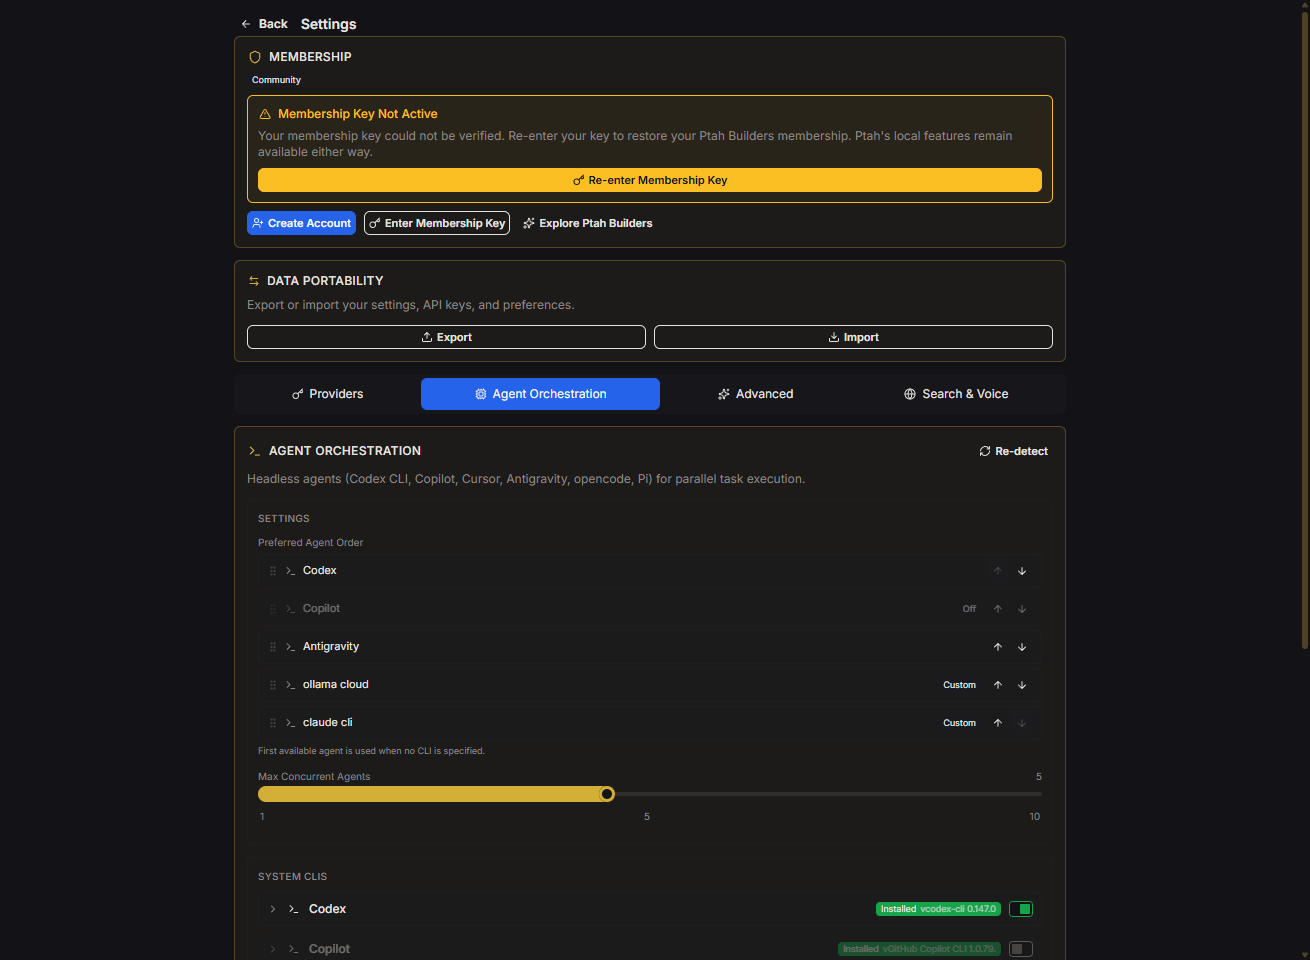Grab the Antigravity row drag handle
This screenshot has width=1310, height=960.
(273, 647)
